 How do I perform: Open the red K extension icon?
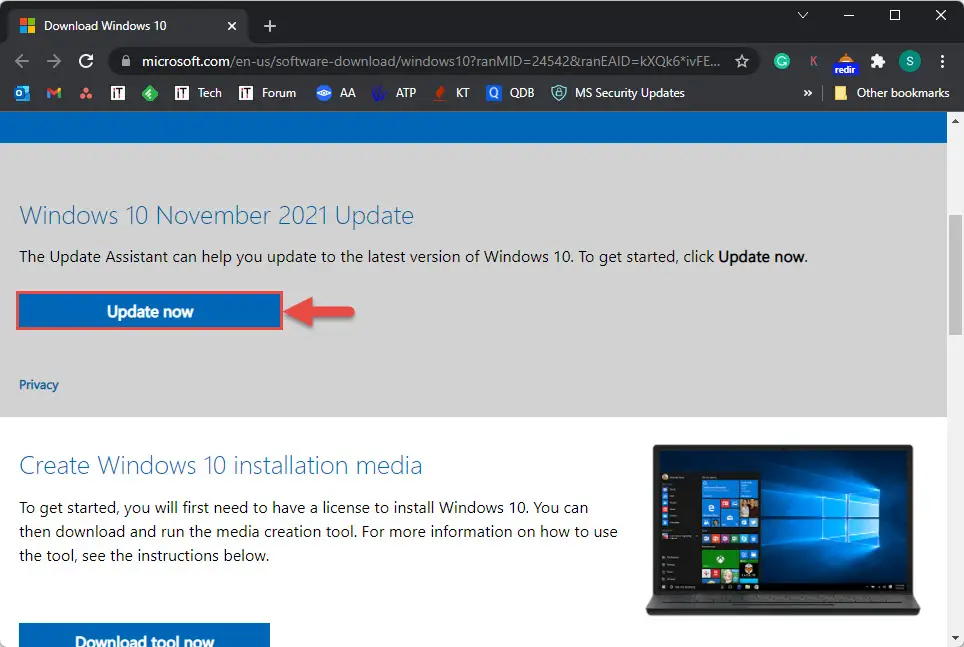point(813,61)
